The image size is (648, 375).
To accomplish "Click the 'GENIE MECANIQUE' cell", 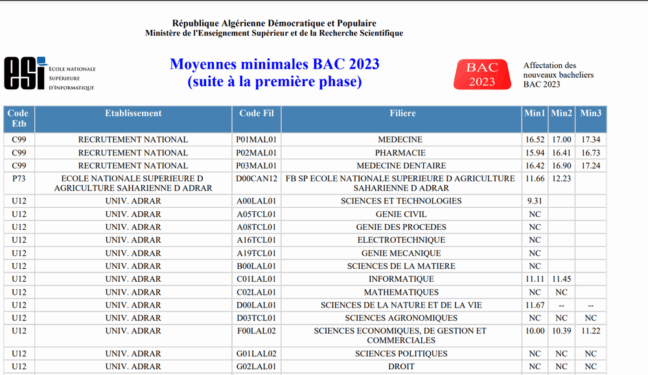I will pos(401,253).
